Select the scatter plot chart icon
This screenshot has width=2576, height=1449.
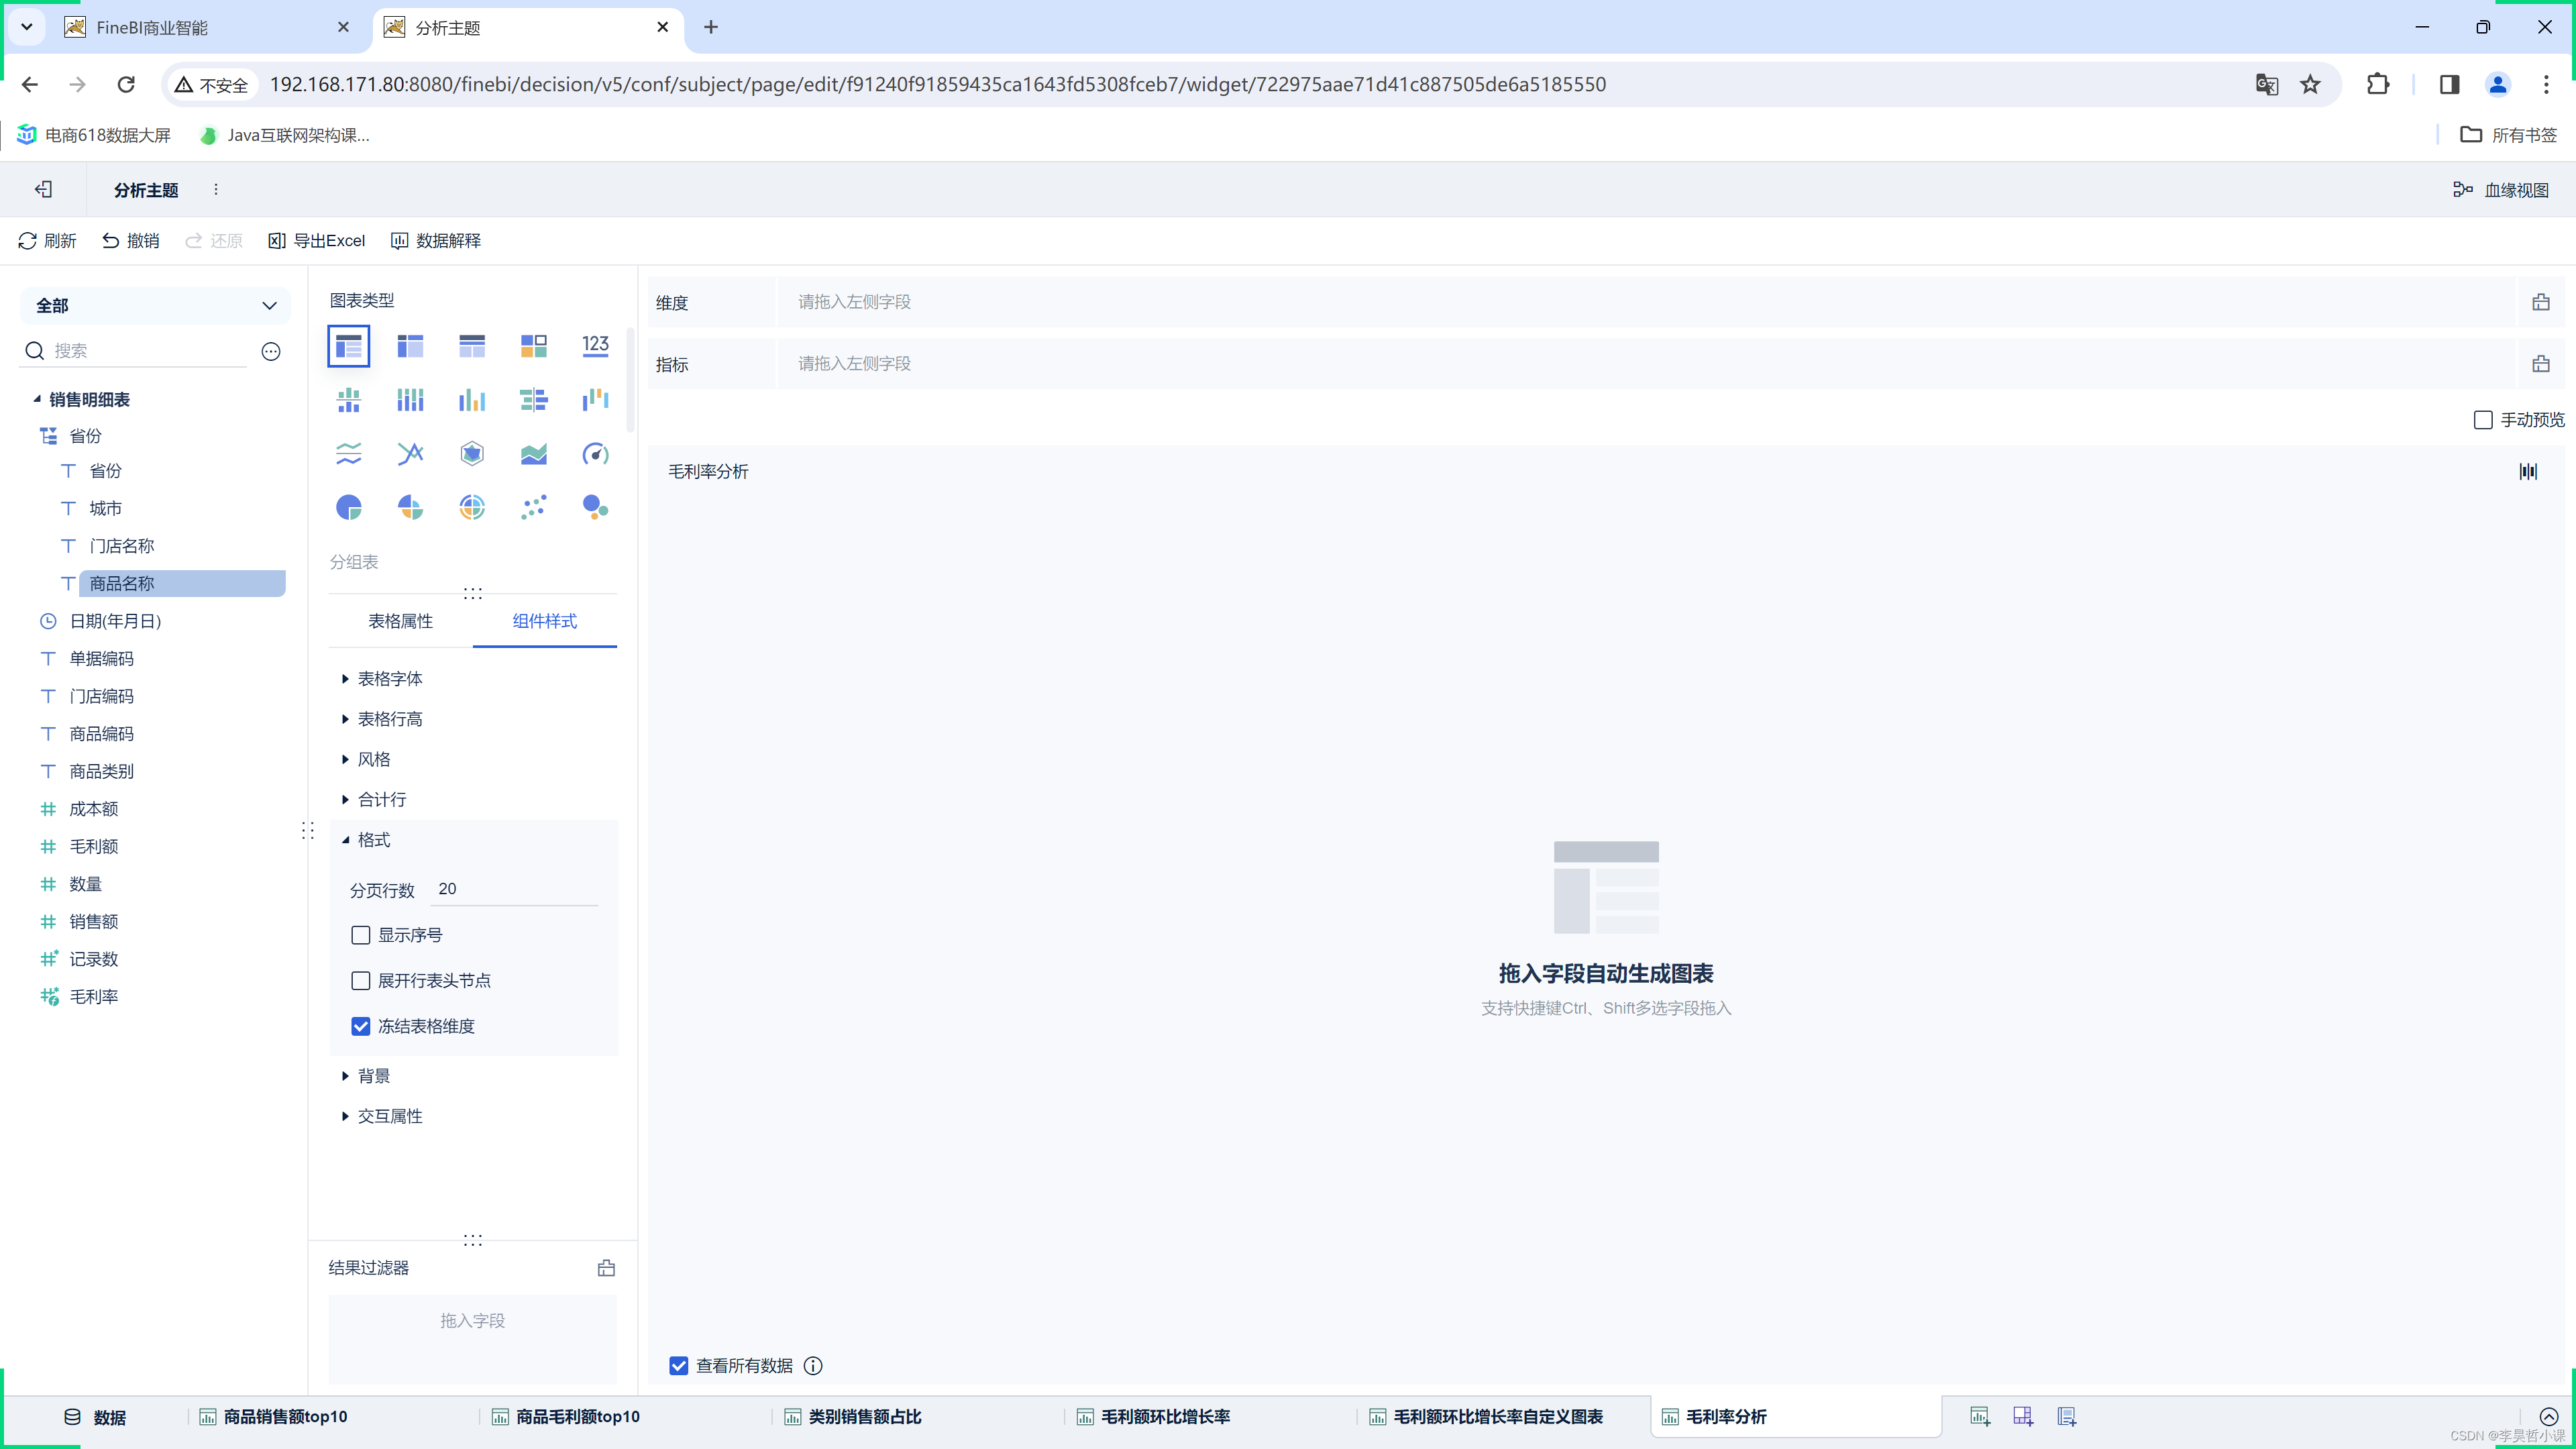pos(533,508)
